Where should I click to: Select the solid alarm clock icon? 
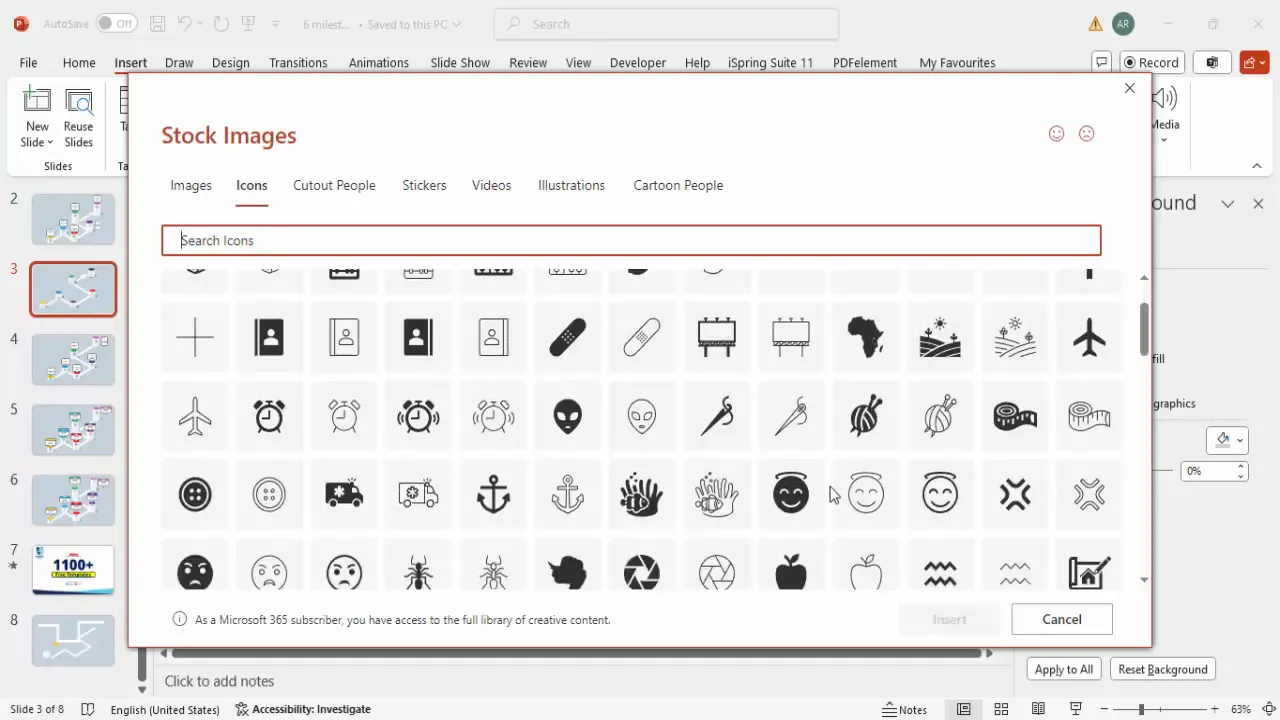point(269,415)
